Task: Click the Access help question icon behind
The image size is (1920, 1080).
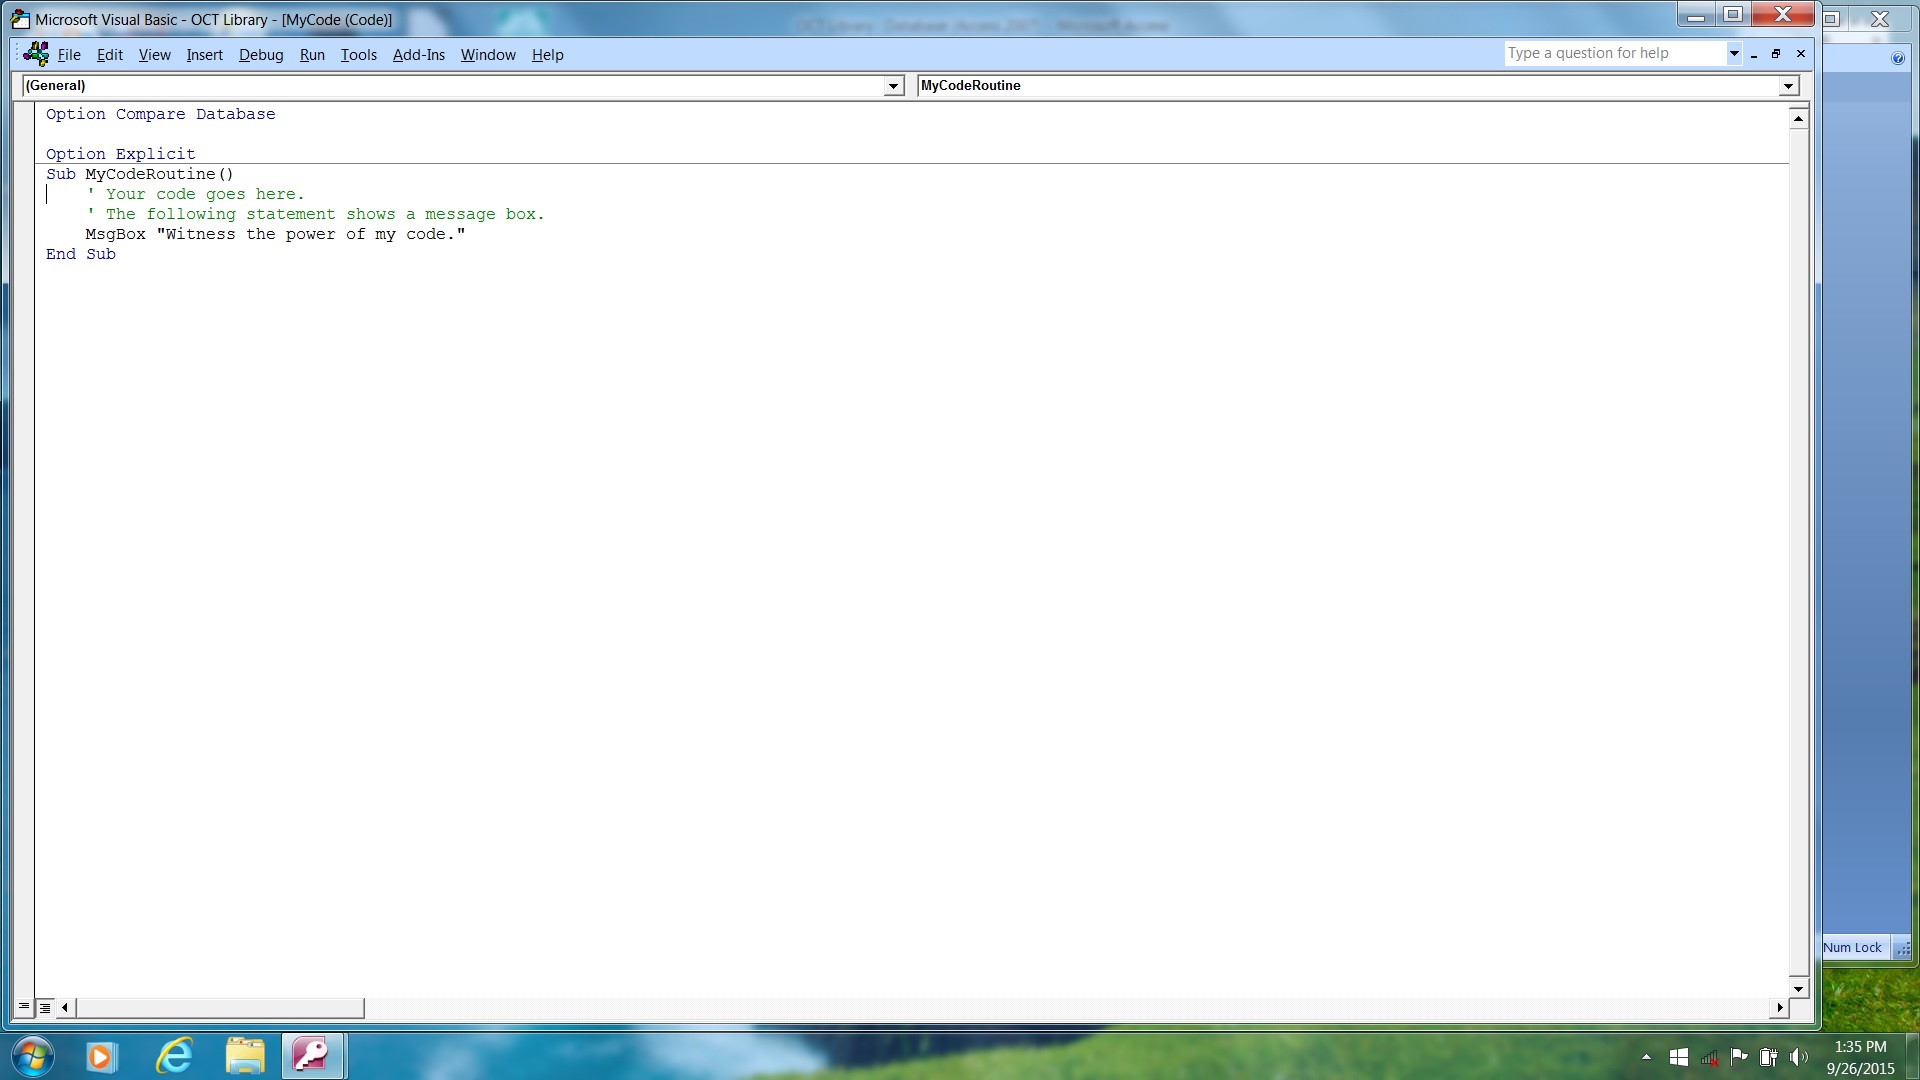Action: (1898, 58)
